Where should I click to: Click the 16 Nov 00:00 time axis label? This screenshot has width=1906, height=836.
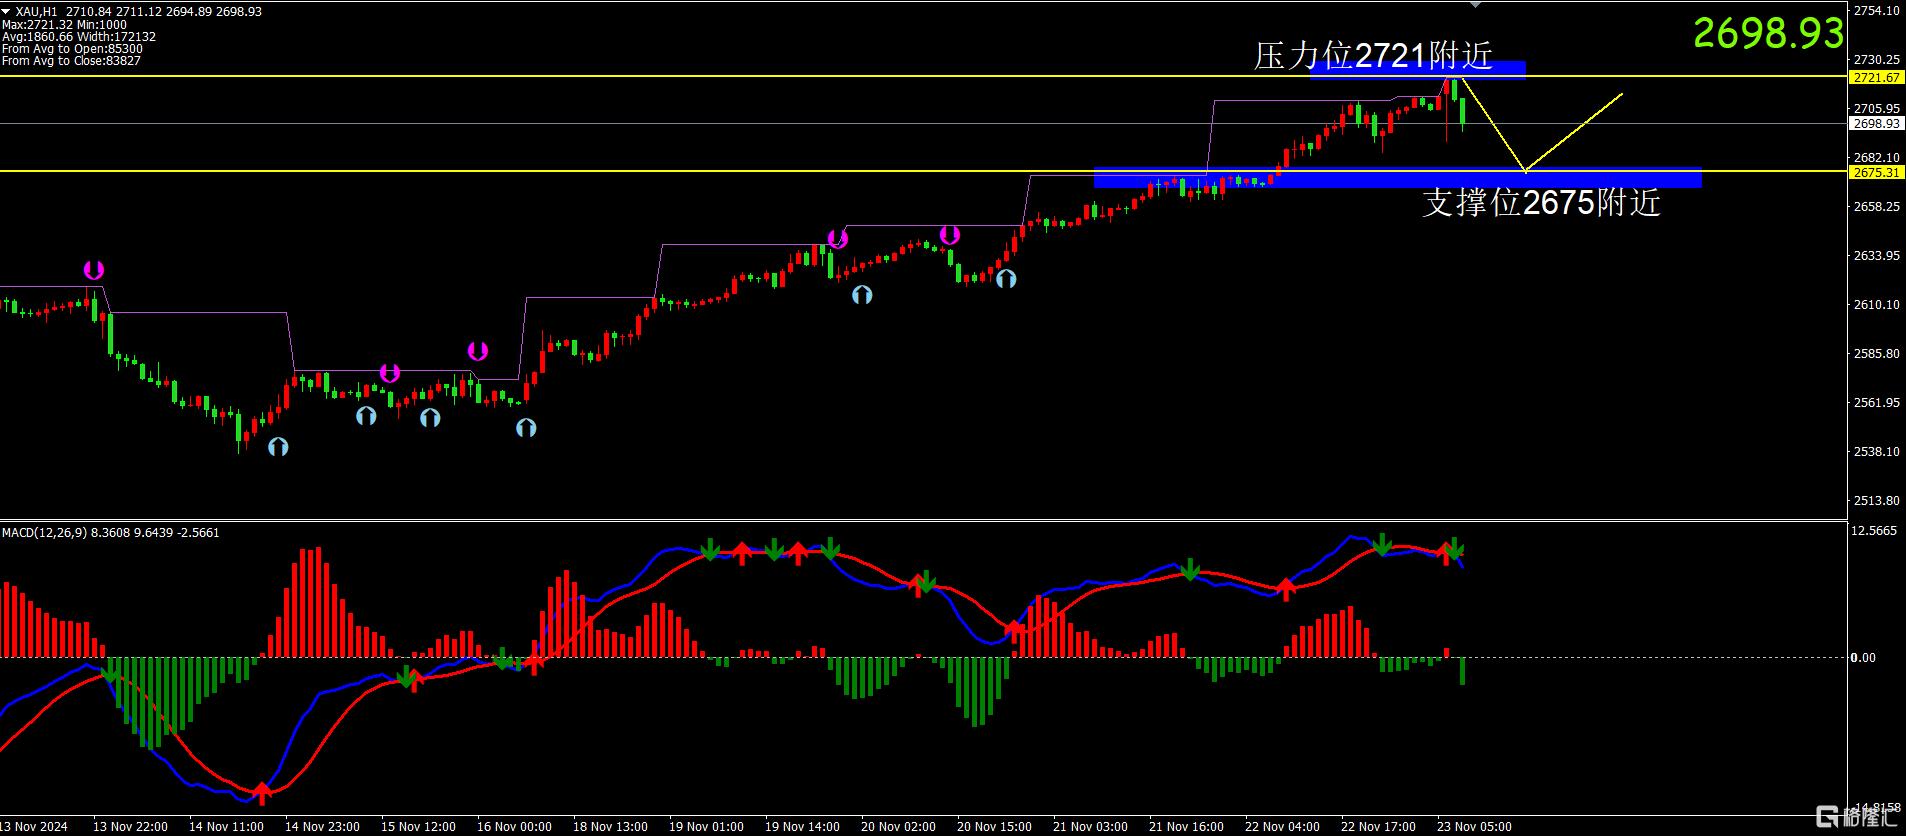[514, 827]
